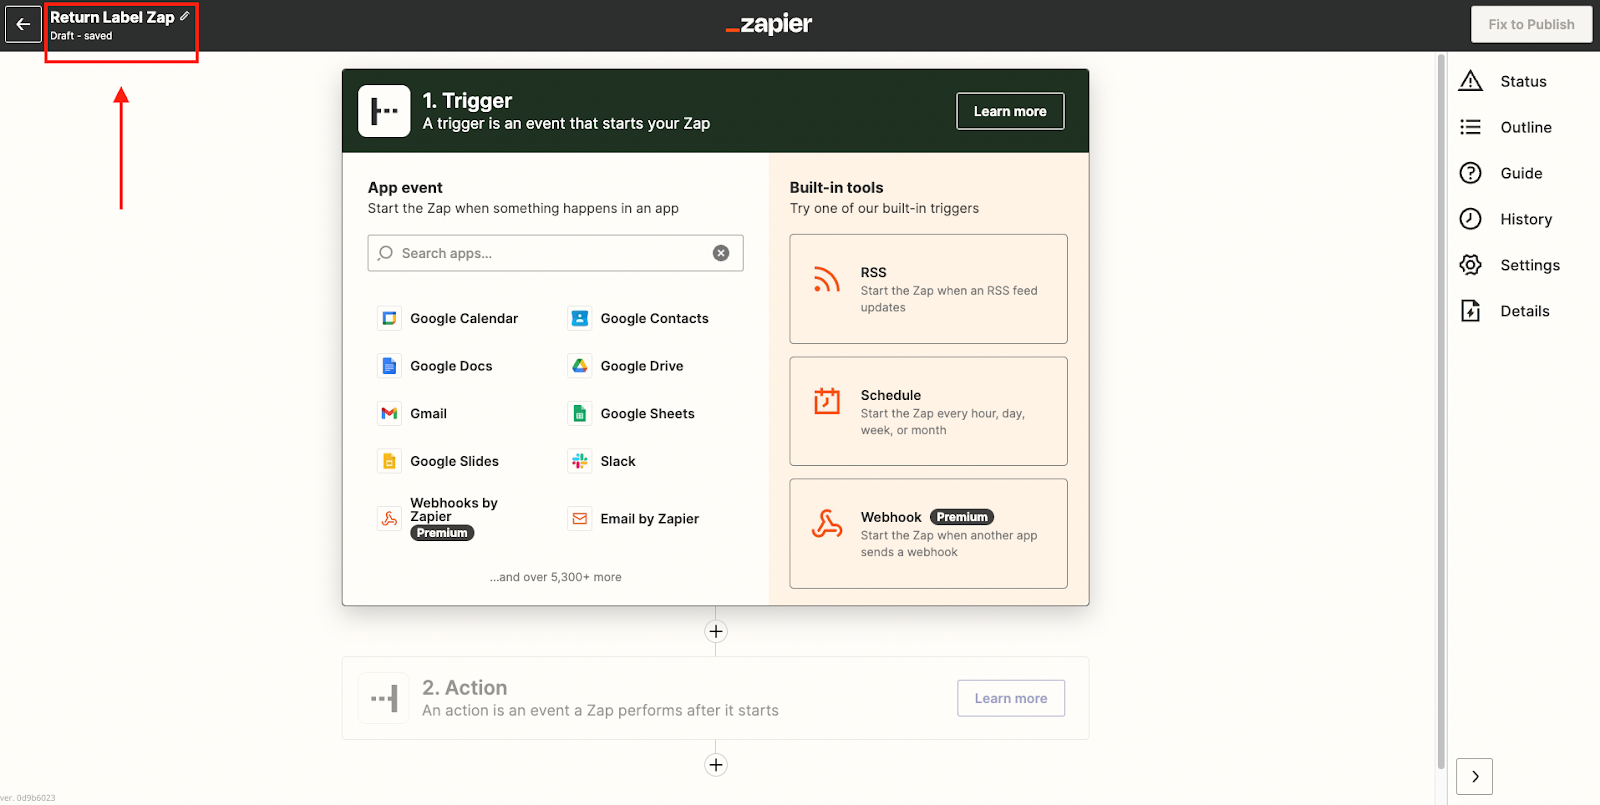Select the Schedule built-in trigger card
Viewport: 1600px width, 805px height.
(928, 411)
